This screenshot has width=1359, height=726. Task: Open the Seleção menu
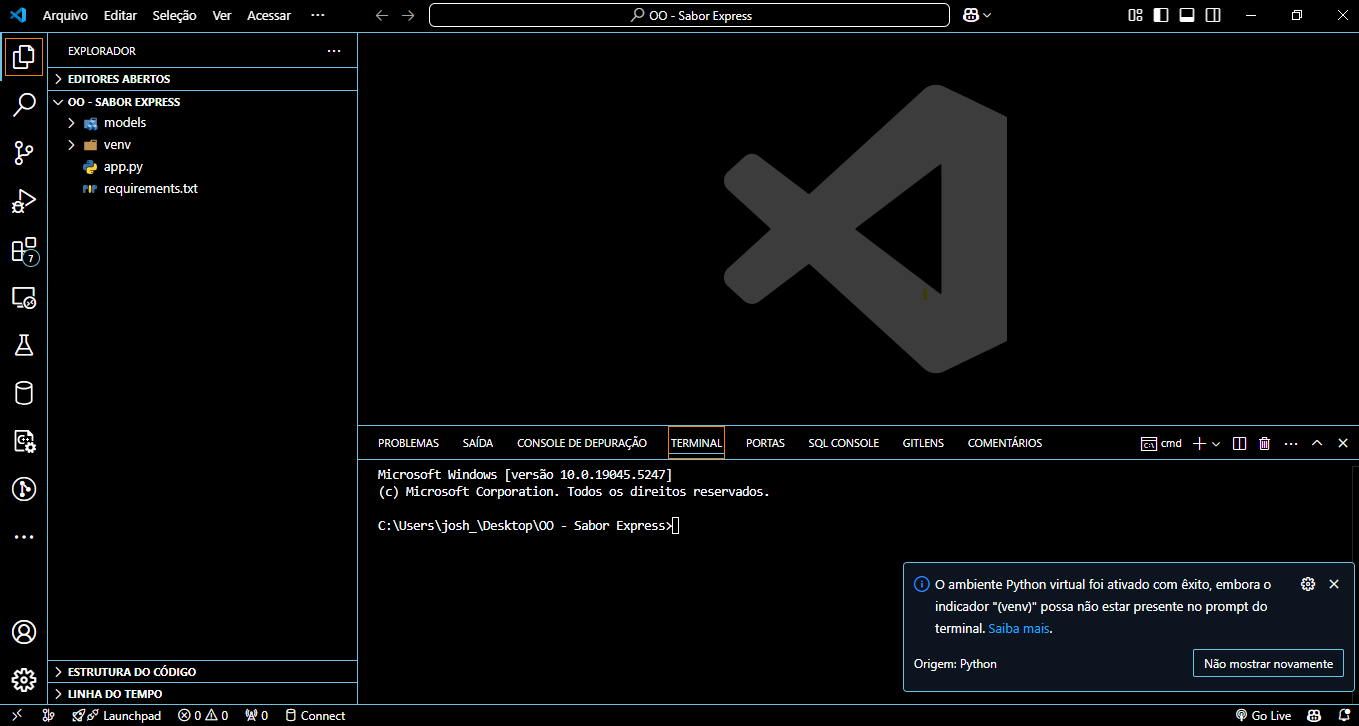(175, 15)
